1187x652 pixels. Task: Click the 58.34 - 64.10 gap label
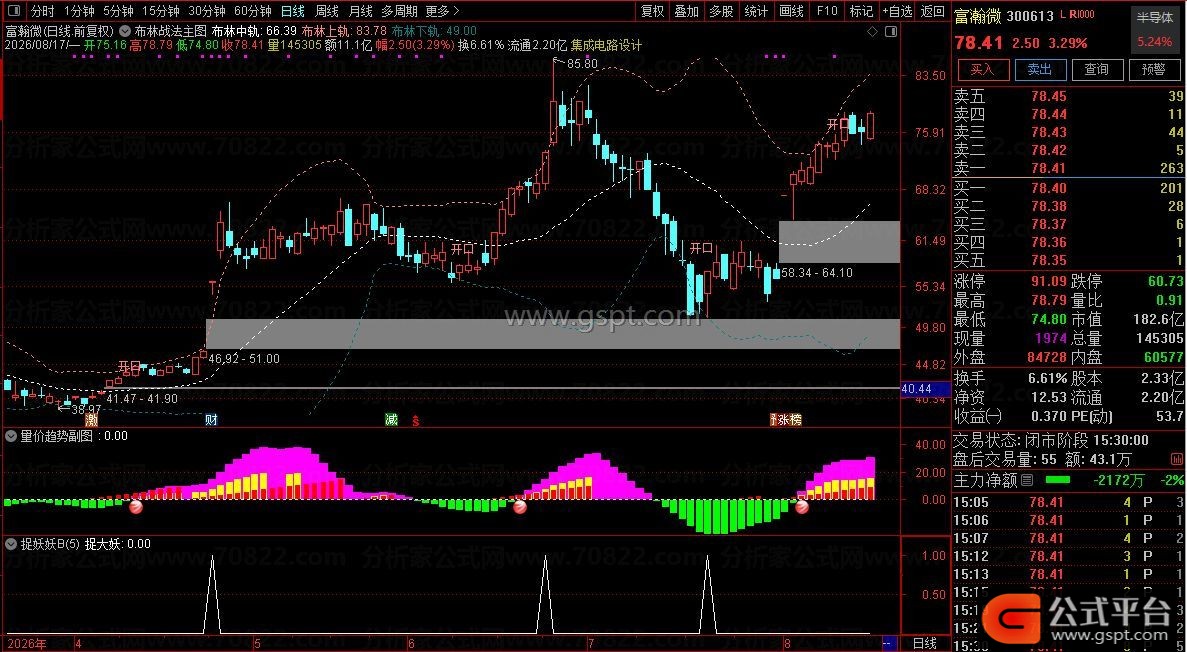(817, 273)
